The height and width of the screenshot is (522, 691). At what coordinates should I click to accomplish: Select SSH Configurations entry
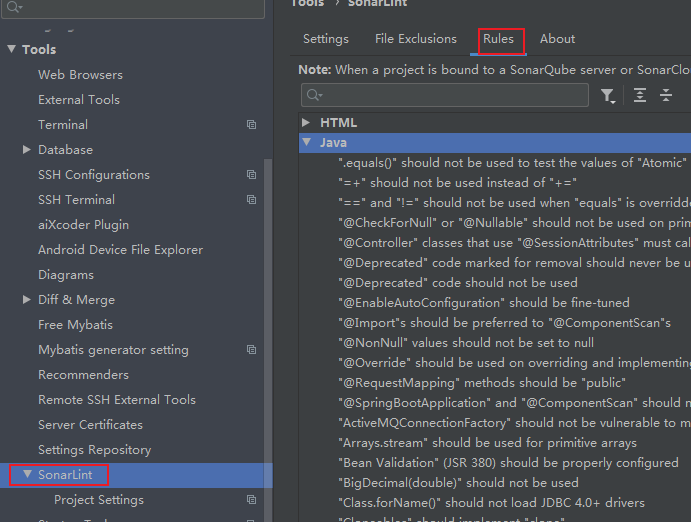click(94, 175)
